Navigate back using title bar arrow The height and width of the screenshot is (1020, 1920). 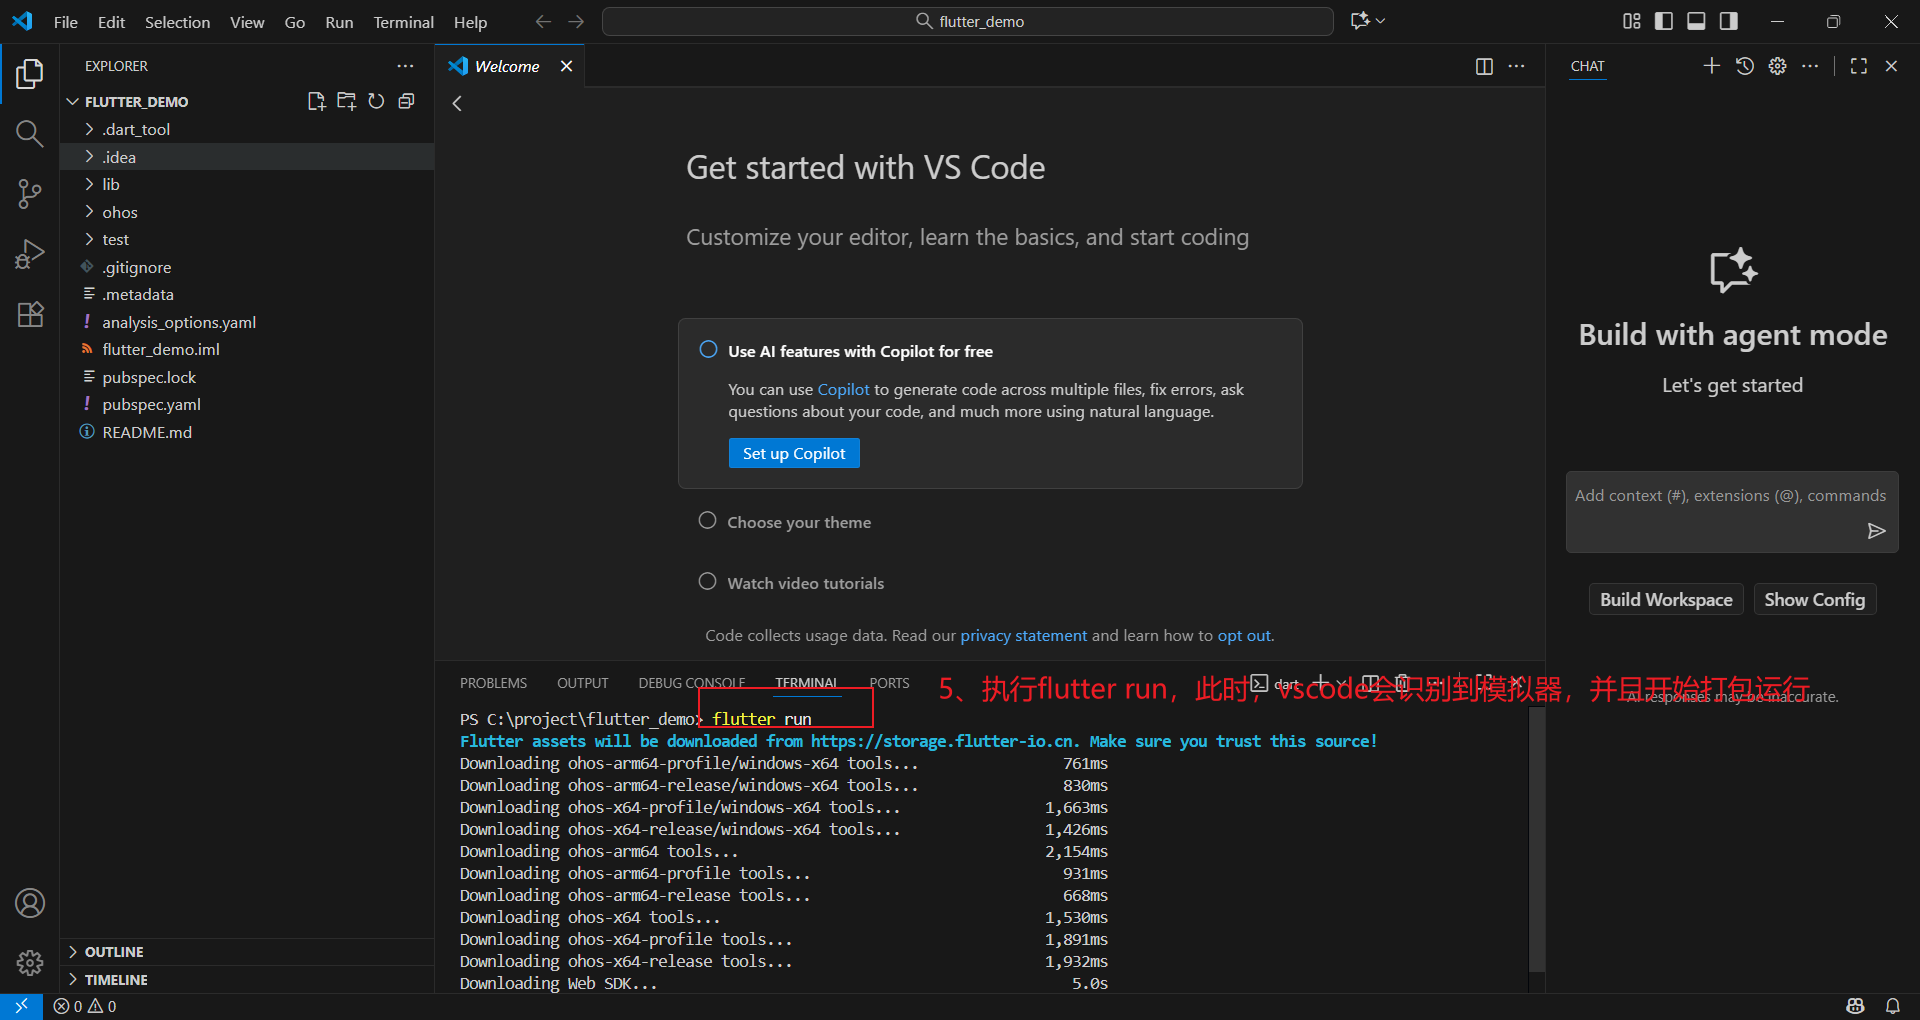pyautogui.click(x=543, y=21)
